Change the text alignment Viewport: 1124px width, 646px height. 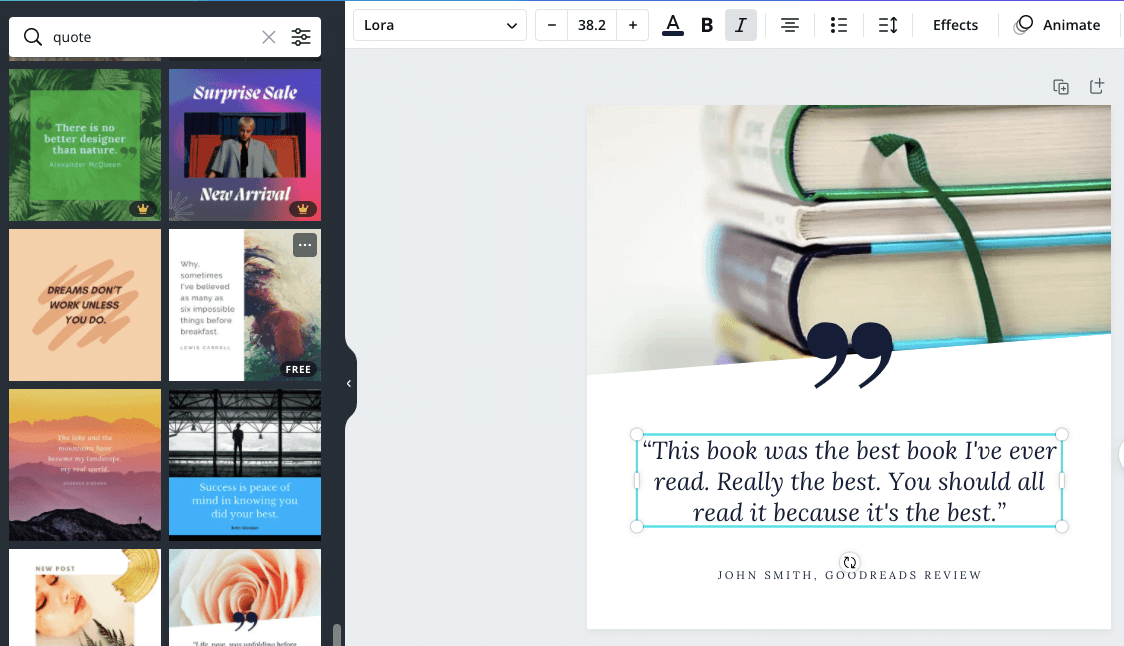790,25
